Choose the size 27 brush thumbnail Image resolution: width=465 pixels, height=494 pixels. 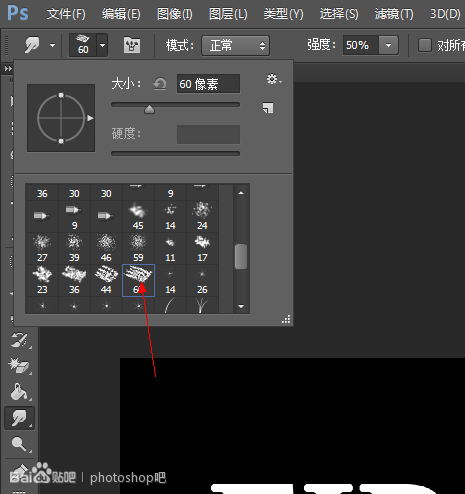[x=42, y=248]
